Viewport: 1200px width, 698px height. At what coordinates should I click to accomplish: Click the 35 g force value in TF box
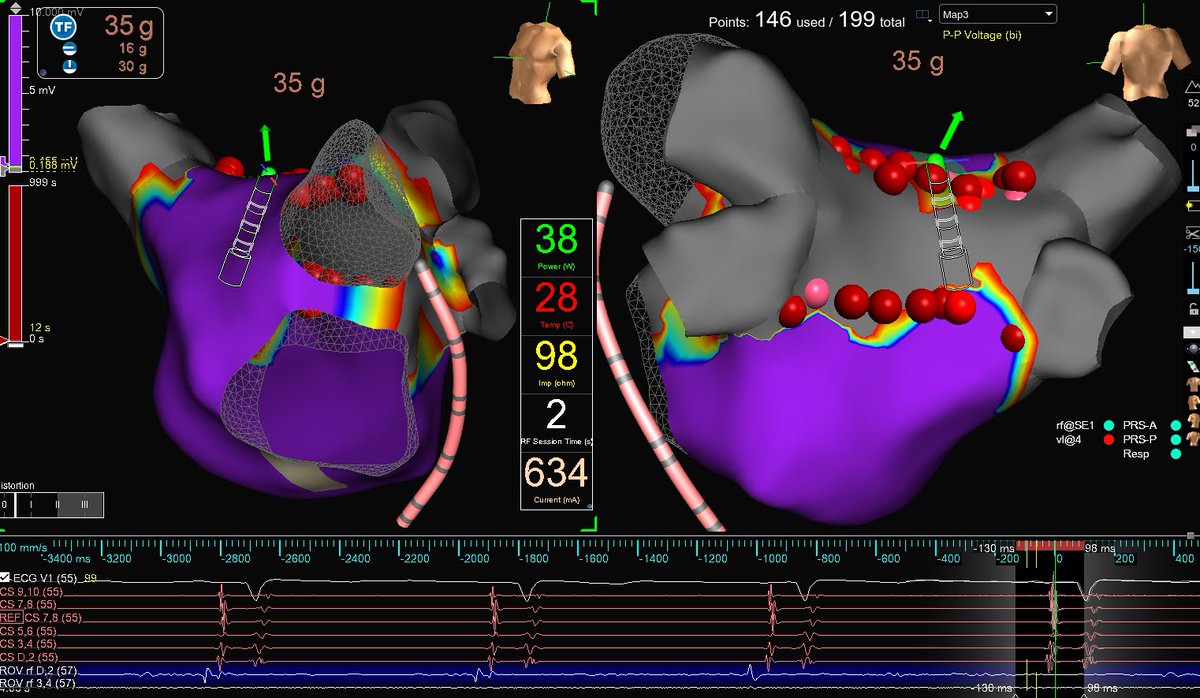128,26
